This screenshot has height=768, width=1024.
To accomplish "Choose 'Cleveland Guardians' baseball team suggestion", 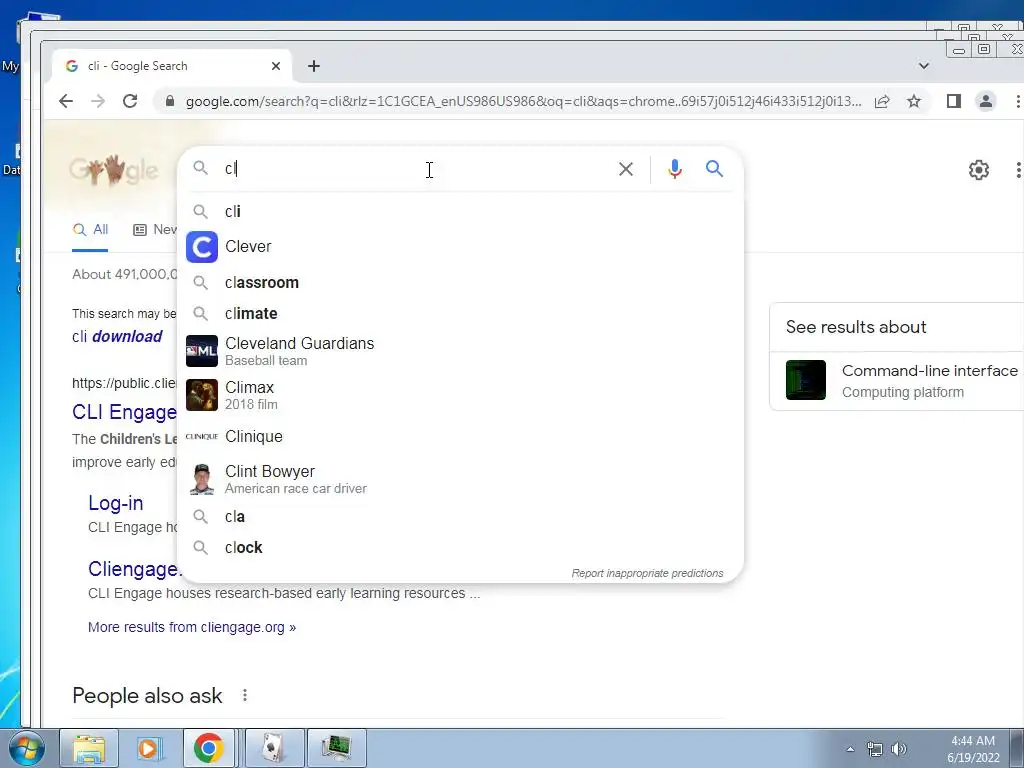I will (460, 351).
